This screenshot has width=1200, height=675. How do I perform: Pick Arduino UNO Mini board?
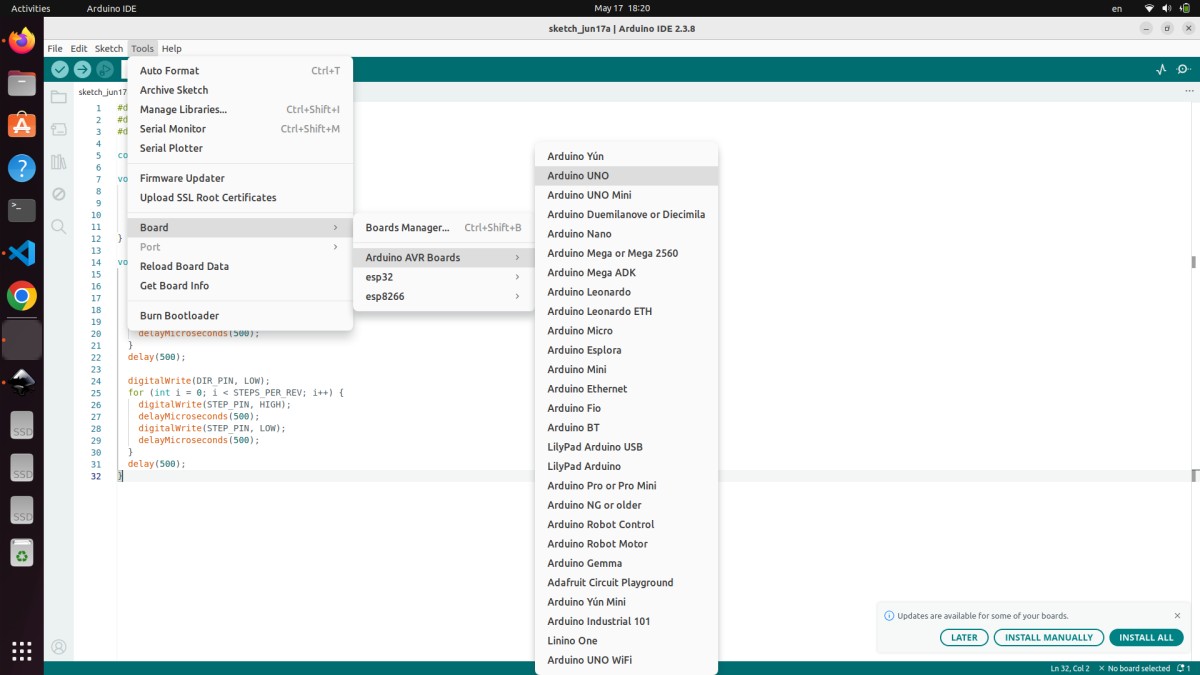[x=626, y=195]
